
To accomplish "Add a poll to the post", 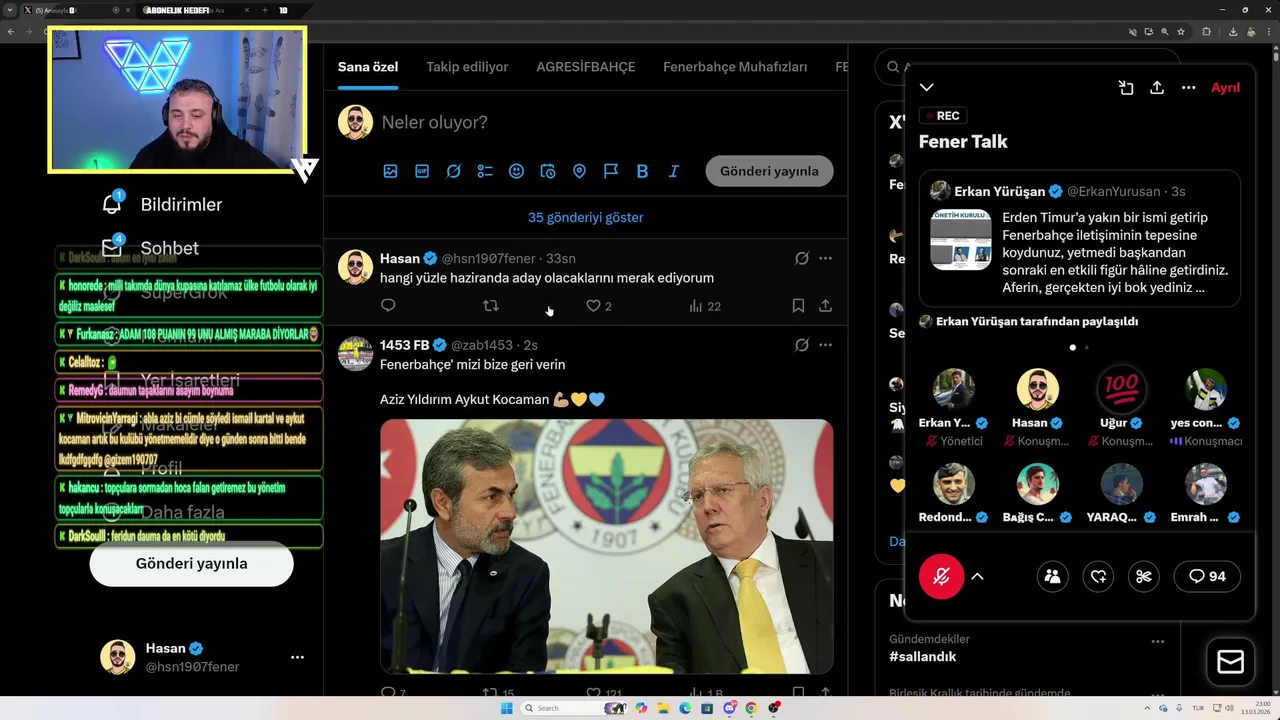I will point(485,171).
